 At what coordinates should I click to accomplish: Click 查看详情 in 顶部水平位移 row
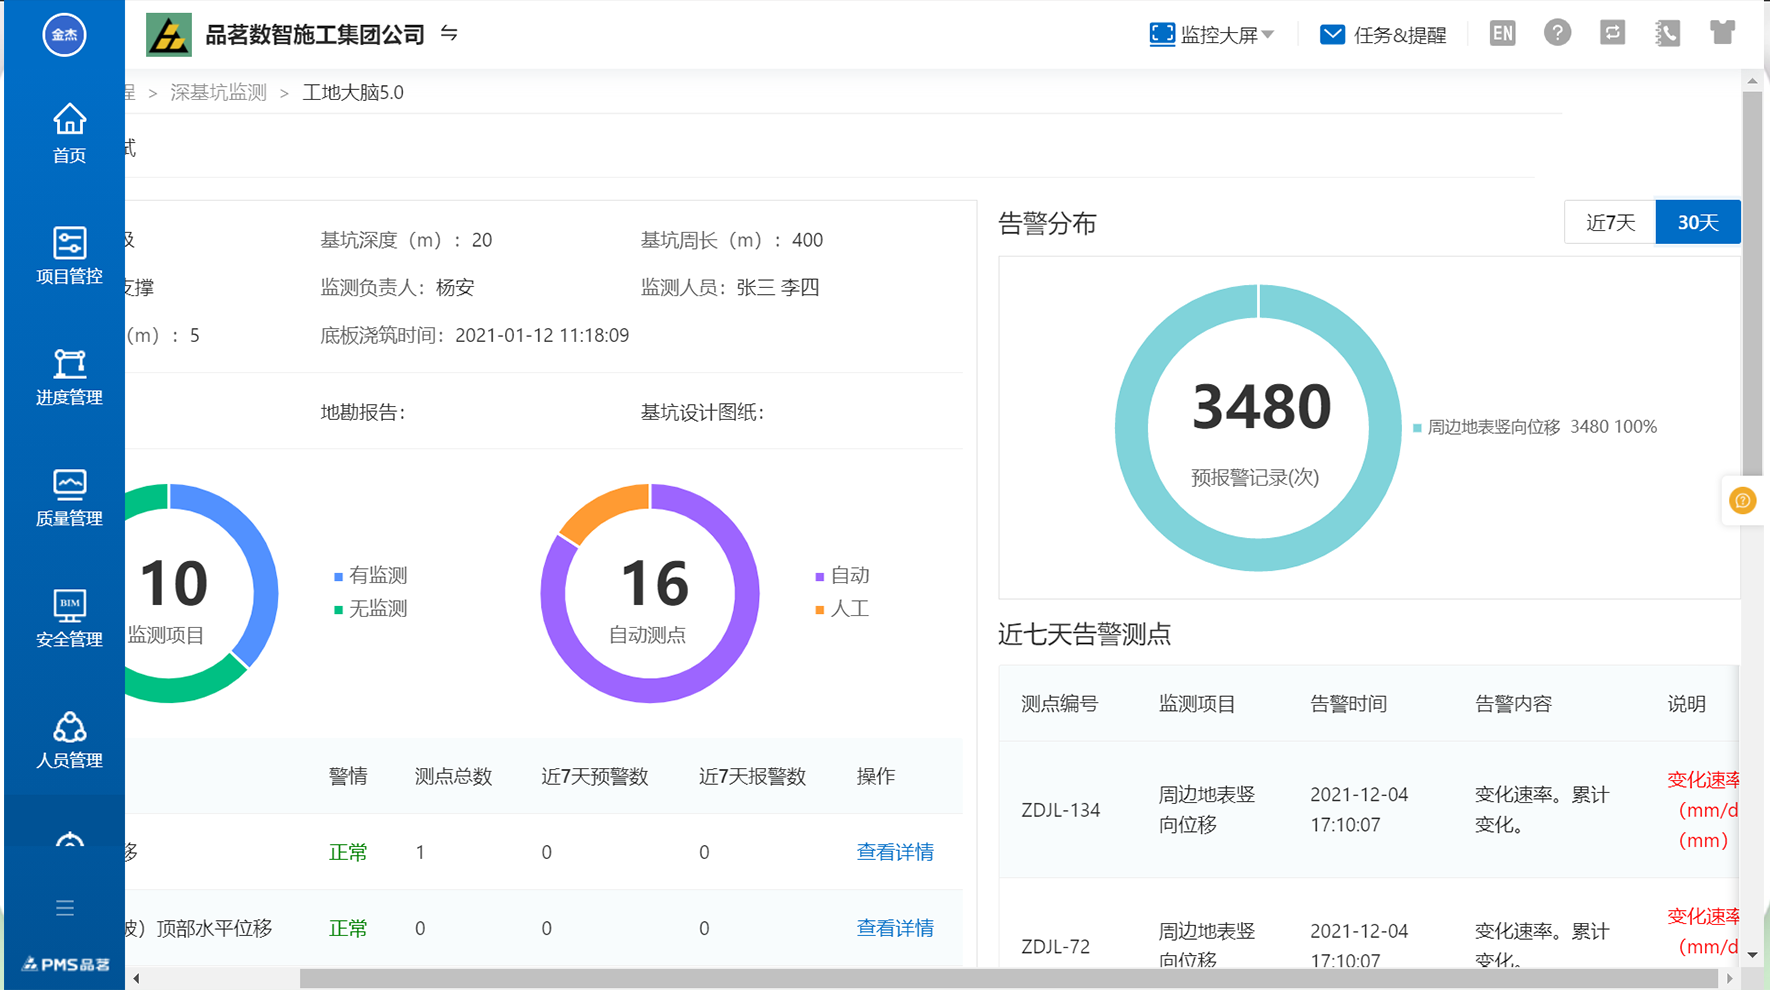(895, 928)
